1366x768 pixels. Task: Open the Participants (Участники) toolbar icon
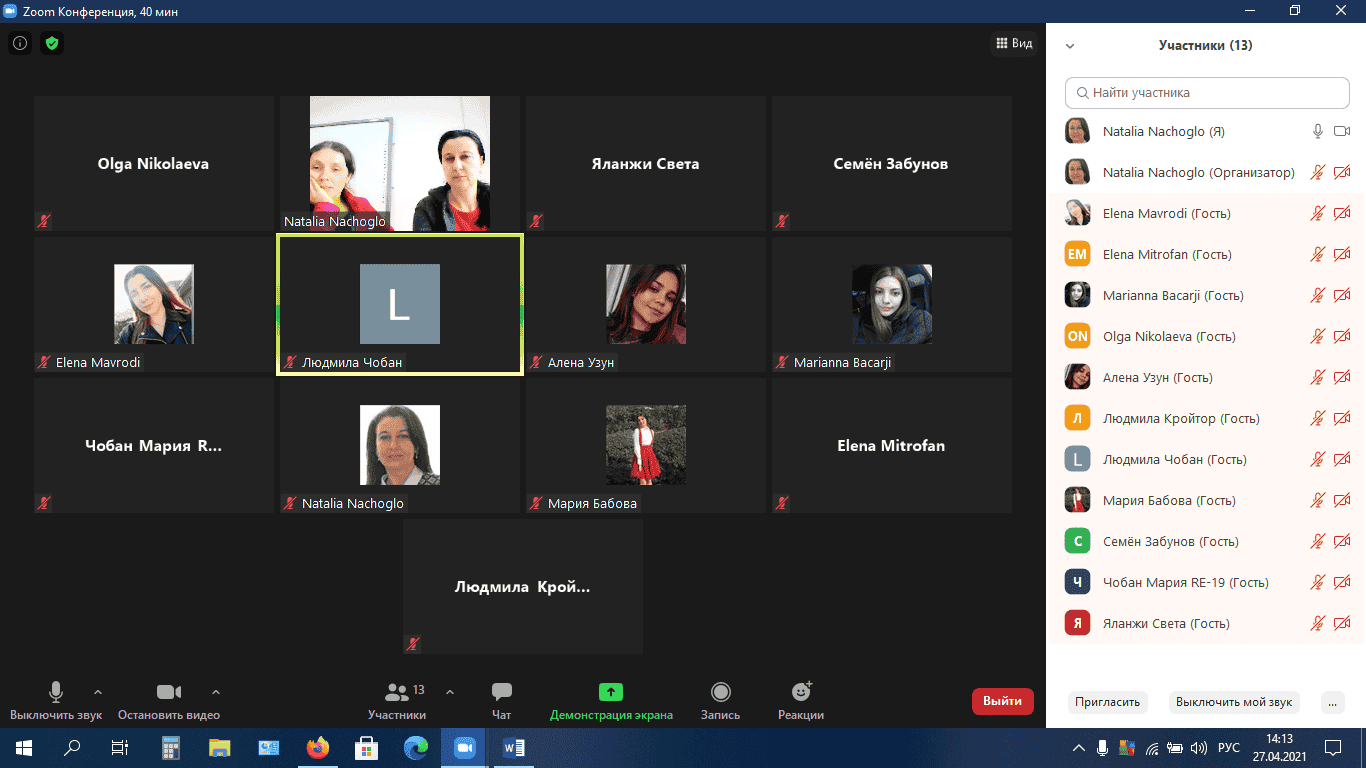click(x=397, y=692)
